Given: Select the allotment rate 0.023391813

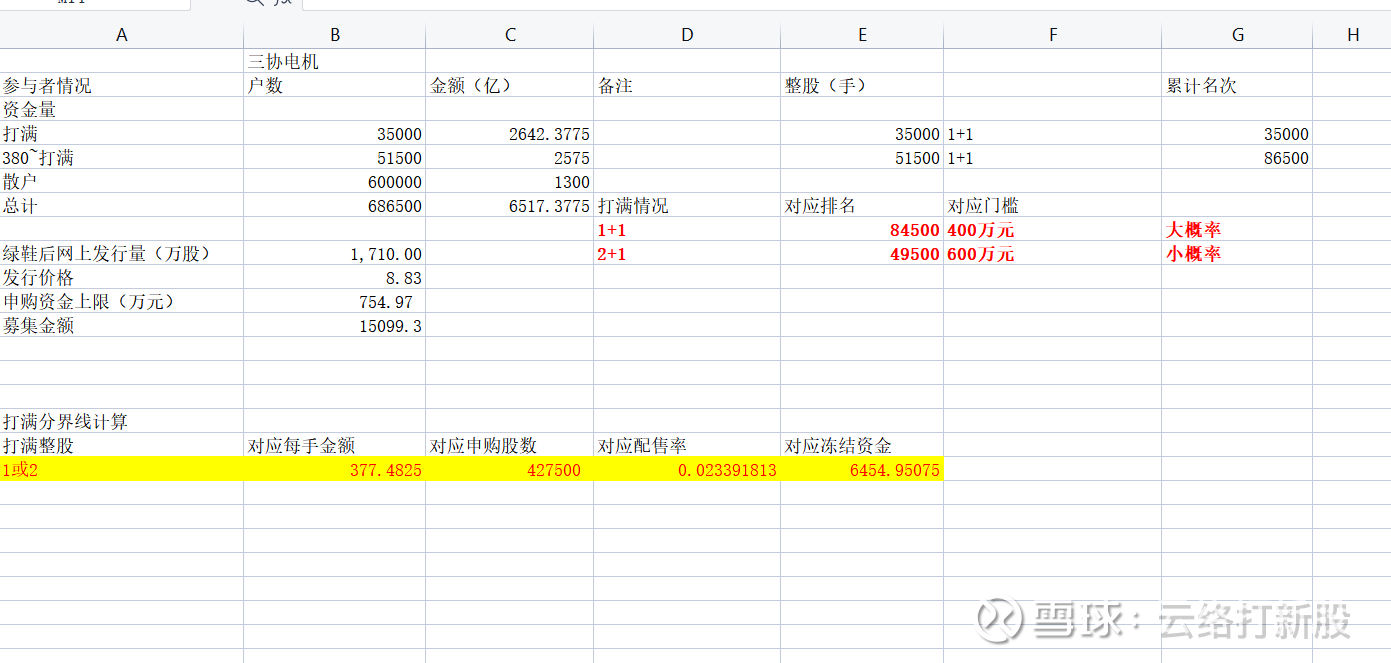Looking at the screenshot, I should coord(687,469).
